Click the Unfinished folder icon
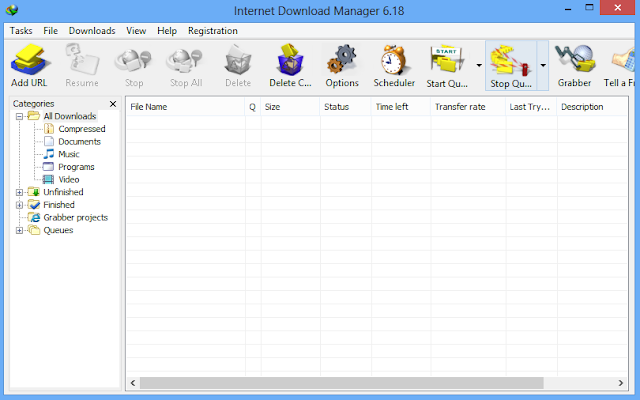Viewport: 640px width, 400px height. pos(34,192)
